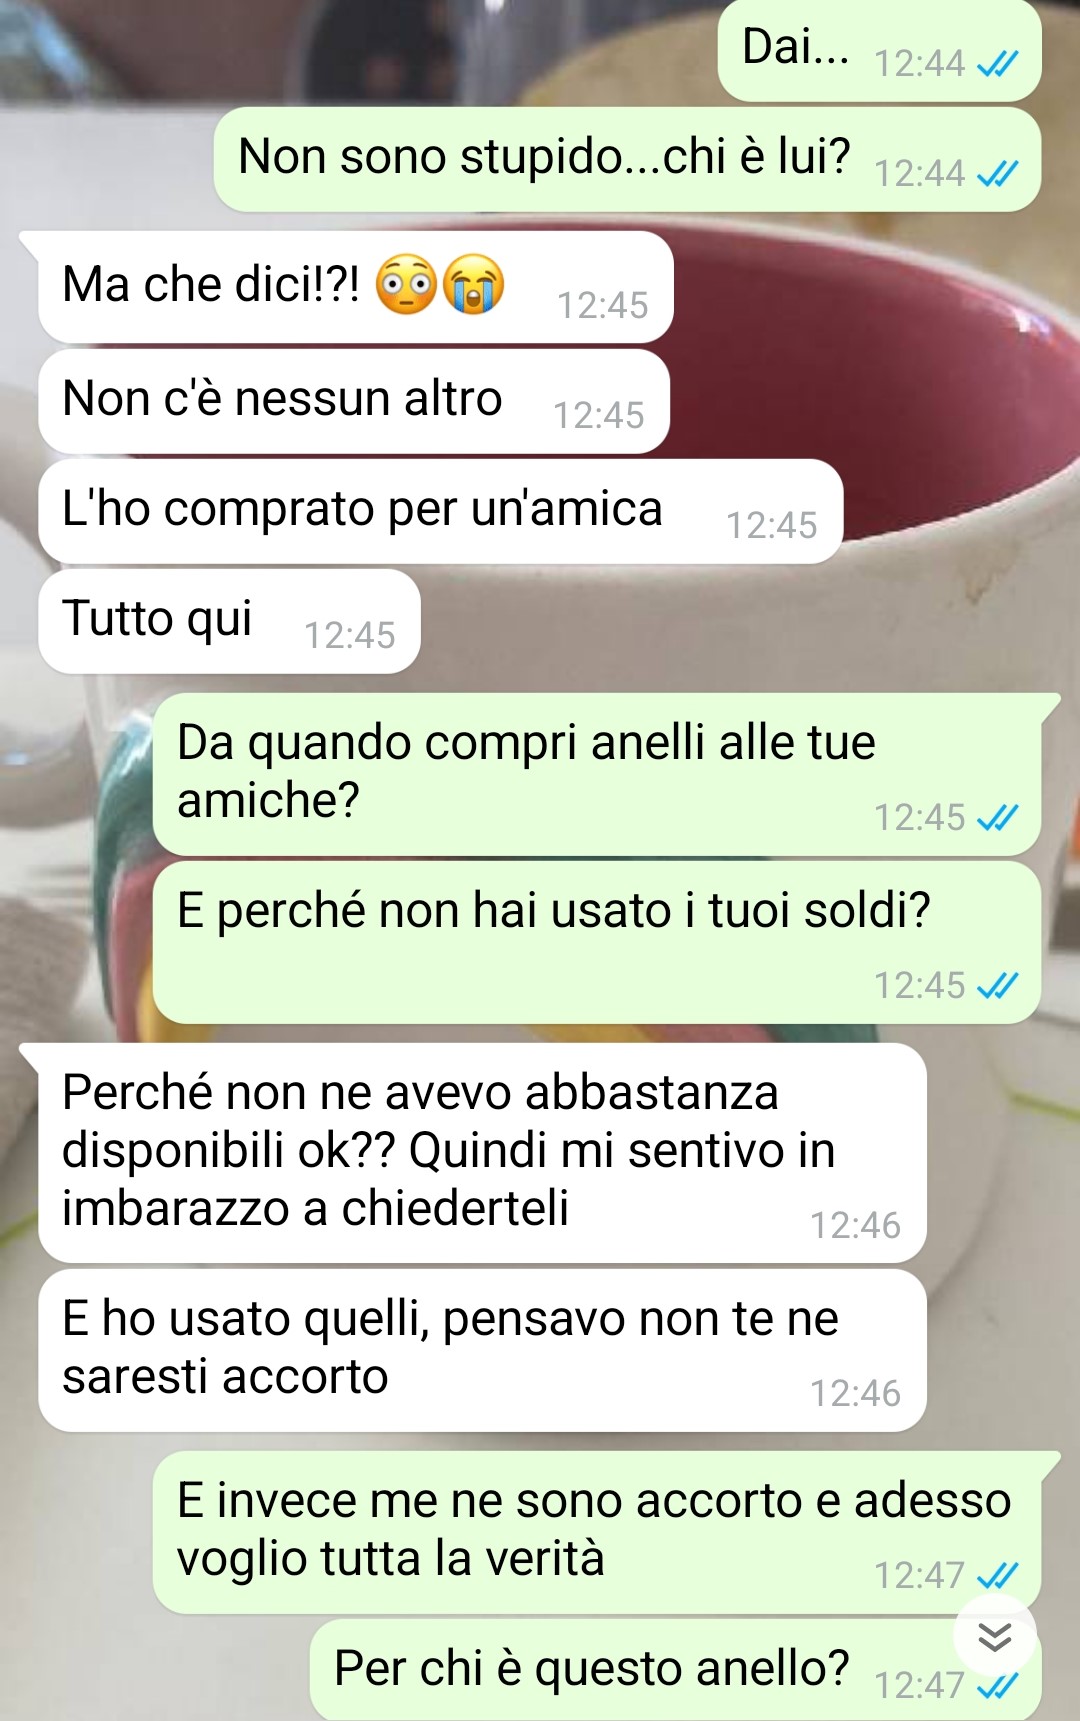Select the 'L'ho comprato per un'amica' message
This screenshot has width=1080, height=1721.
tap(440, 511)
